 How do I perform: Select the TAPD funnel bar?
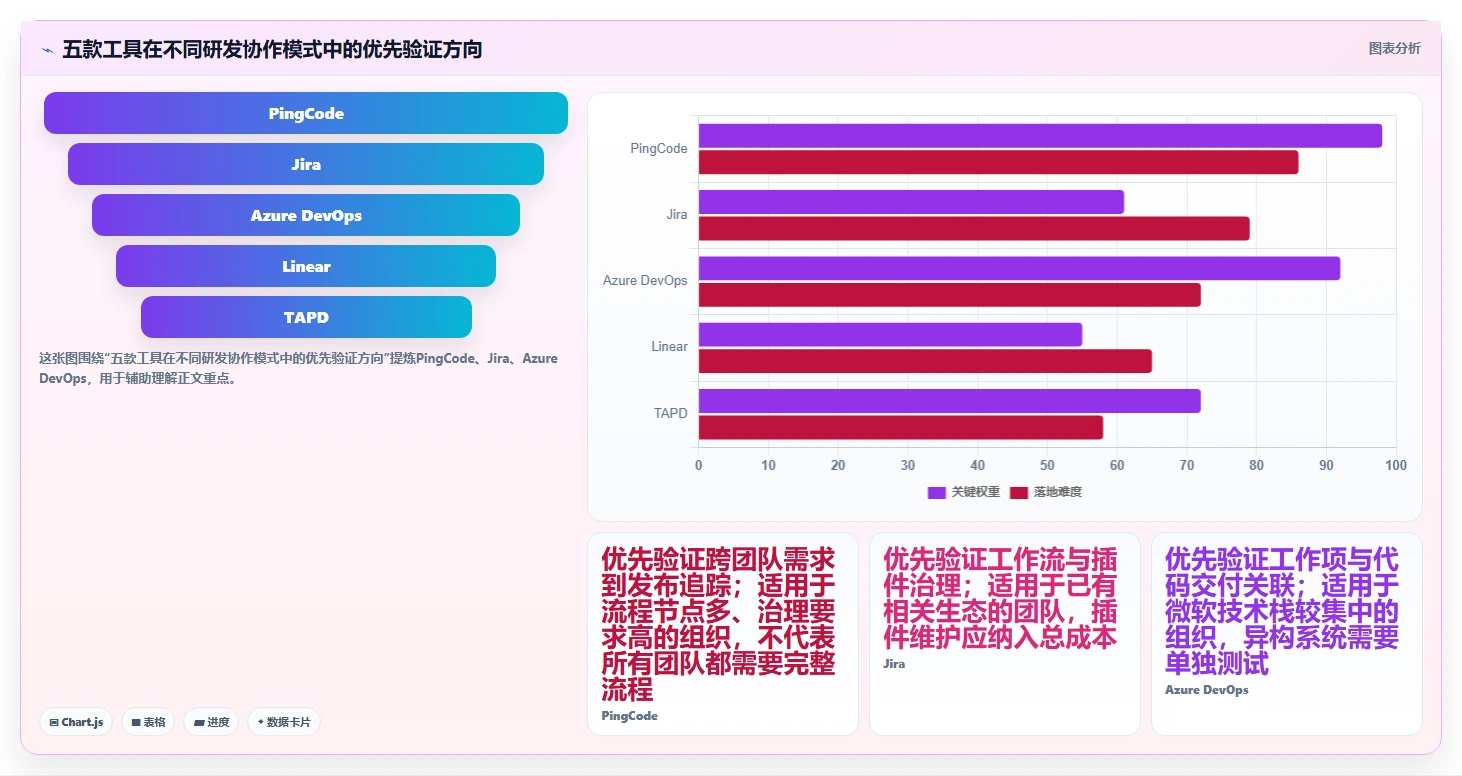pos(306,317)
